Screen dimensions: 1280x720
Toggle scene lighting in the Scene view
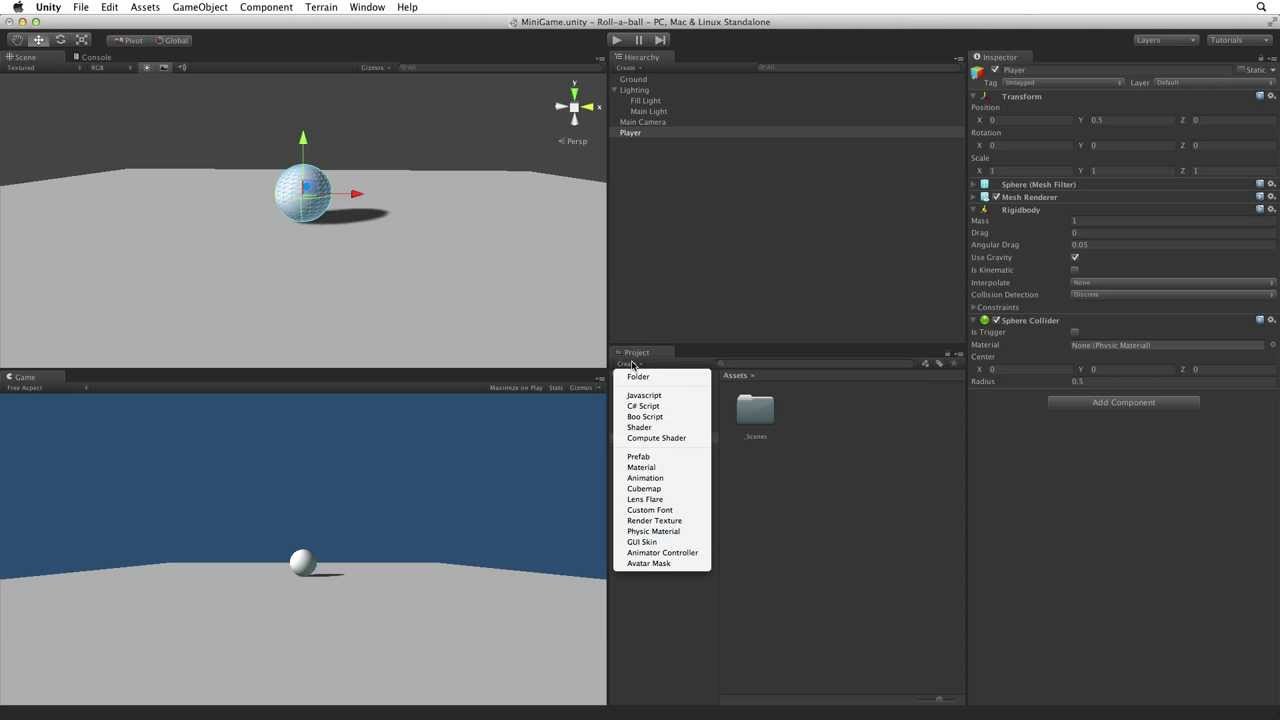point(147,67)
